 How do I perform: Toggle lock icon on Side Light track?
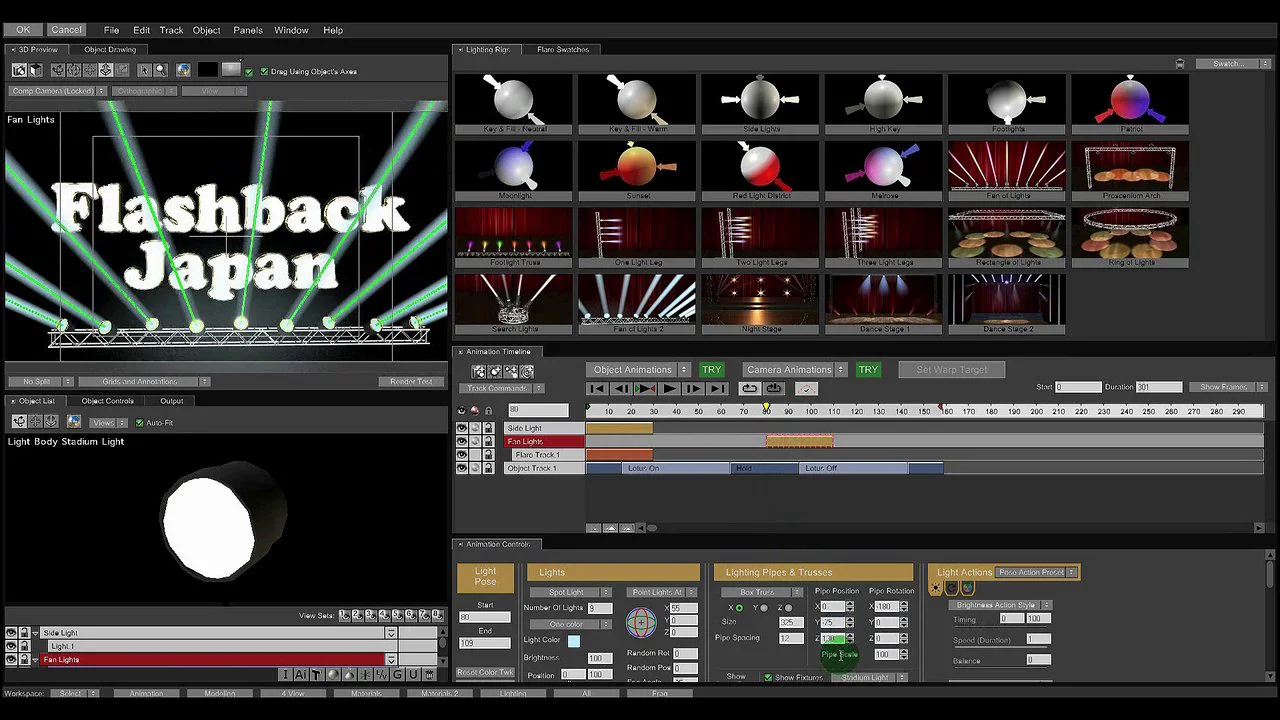click(x=488, y=428)
